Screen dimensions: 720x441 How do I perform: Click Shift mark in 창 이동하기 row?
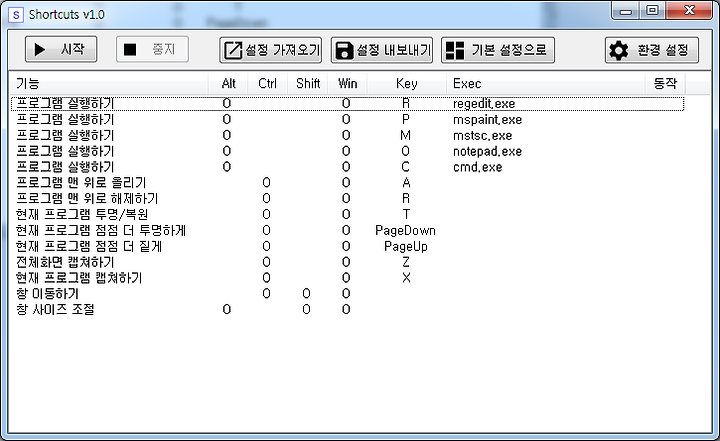(306, 294)
